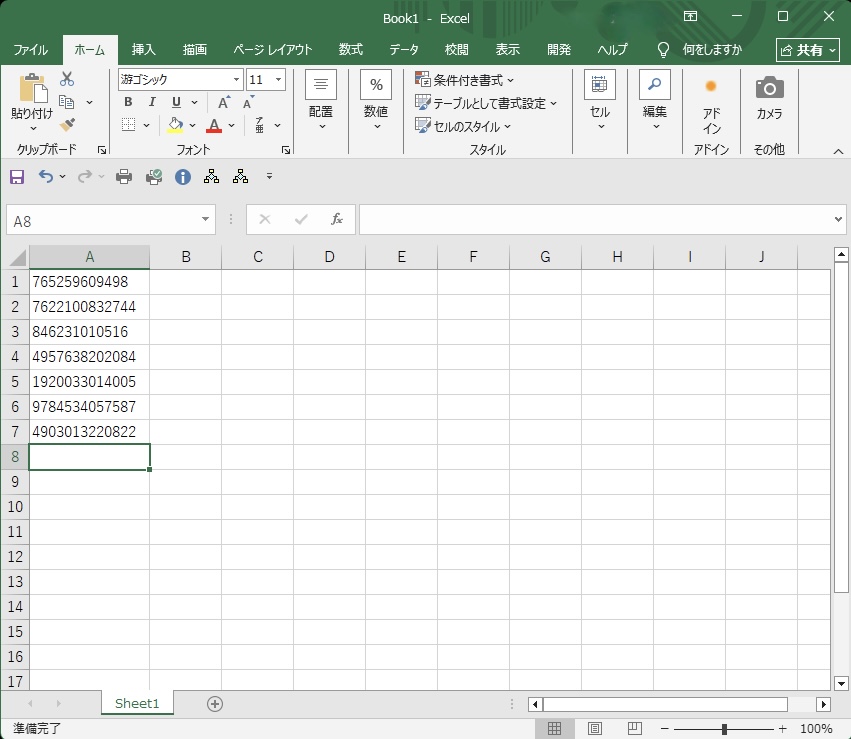The image size is (851, 739).
Task: Open the Camera tool in the ribbon
Action: tap(769, 98)
